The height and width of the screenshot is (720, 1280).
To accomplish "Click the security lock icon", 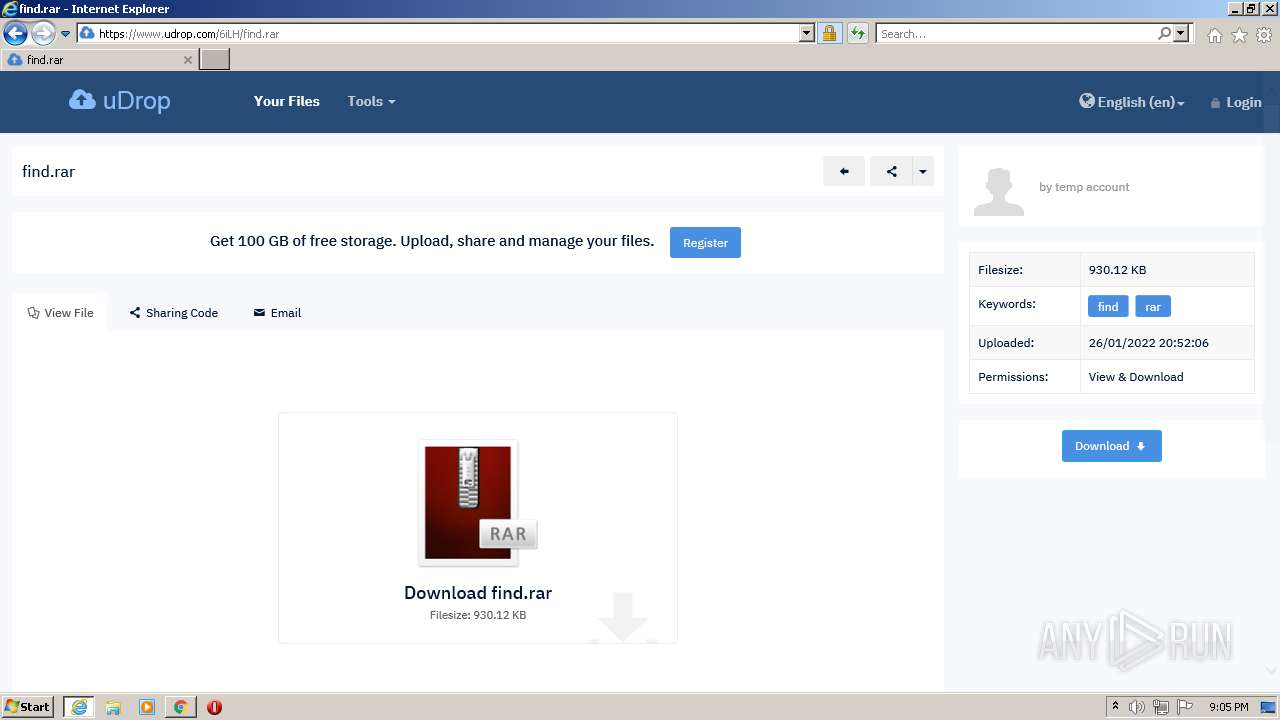I will pos(829,33).
